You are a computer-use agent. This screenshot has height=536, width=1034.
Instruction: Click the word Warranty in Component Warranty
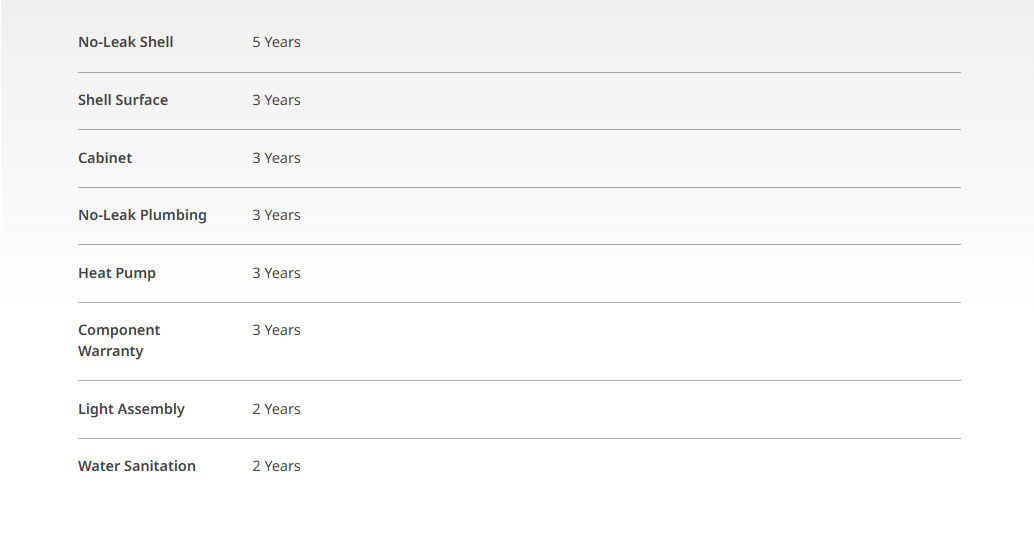(x=110, y=351)
